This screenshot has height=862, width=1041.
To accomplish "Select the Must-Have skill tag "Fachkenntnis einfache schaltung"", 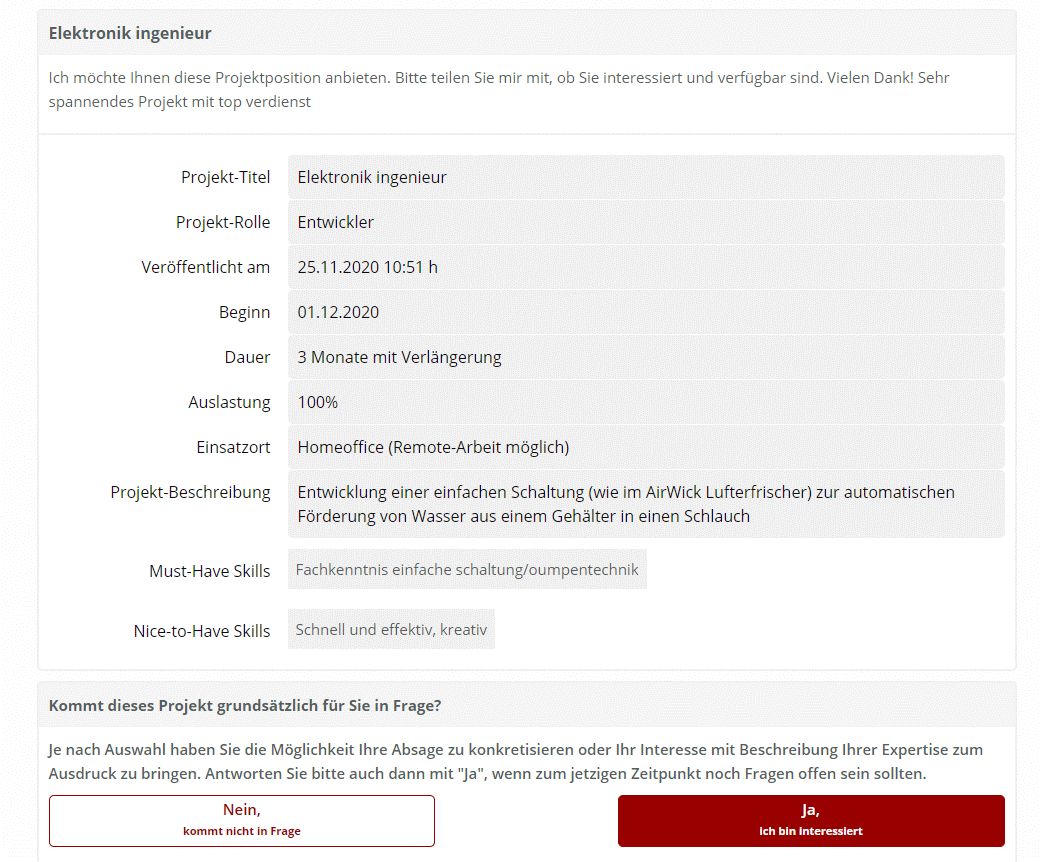I will pos(467,569).
